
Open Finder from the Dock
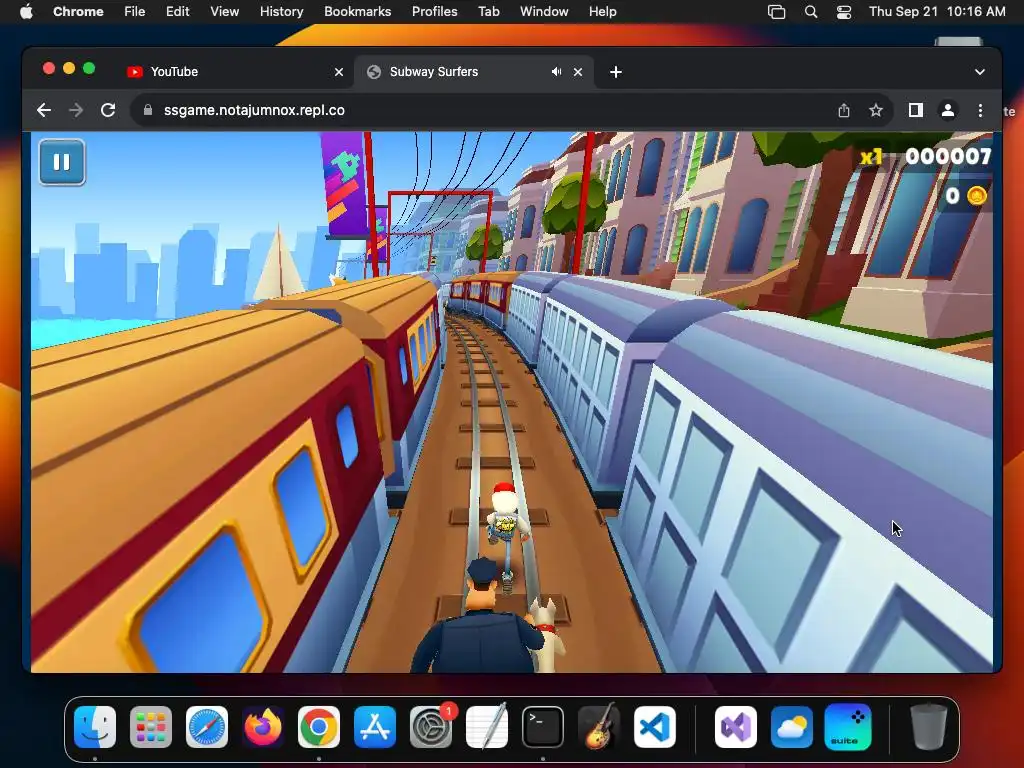[x=95, y=726]
